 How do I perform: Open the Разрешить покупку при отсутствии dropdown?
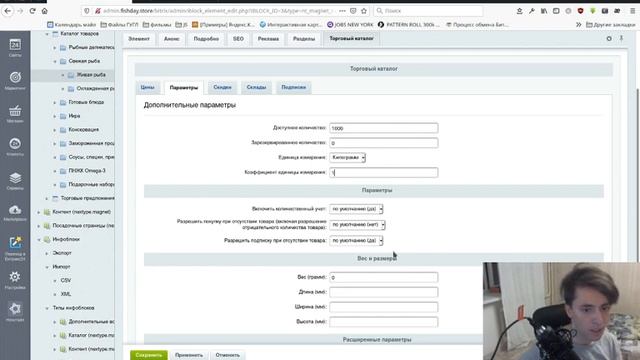coord(357,224)
